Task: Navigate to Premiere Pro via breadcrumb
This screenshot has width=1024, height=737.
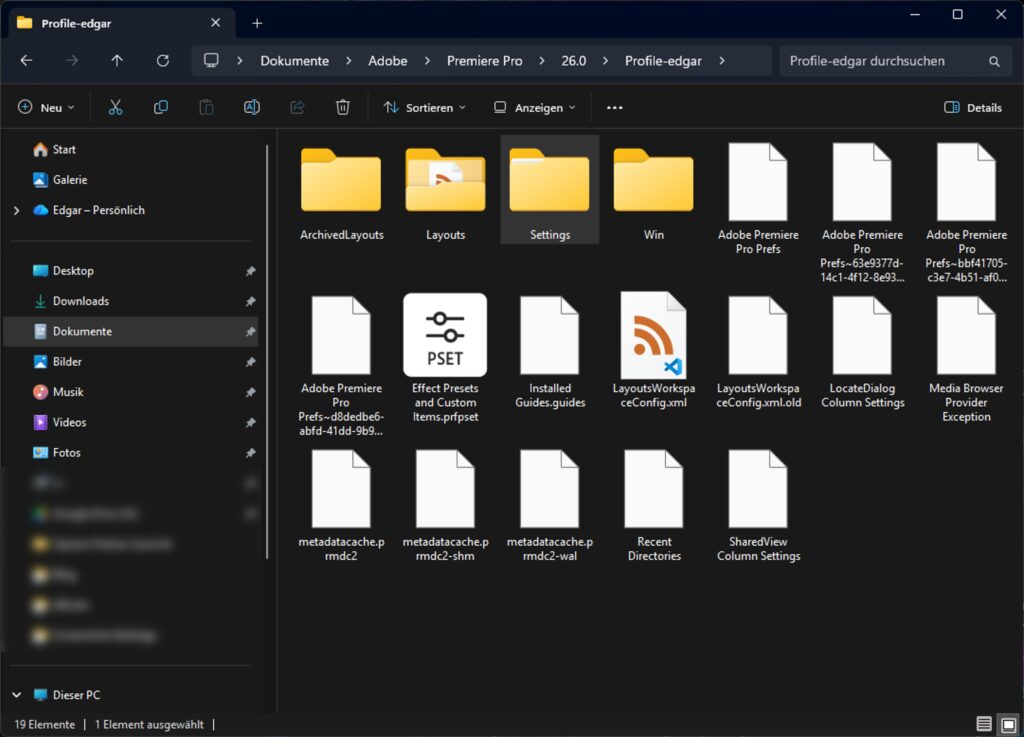Action: [x=484, y=60]
